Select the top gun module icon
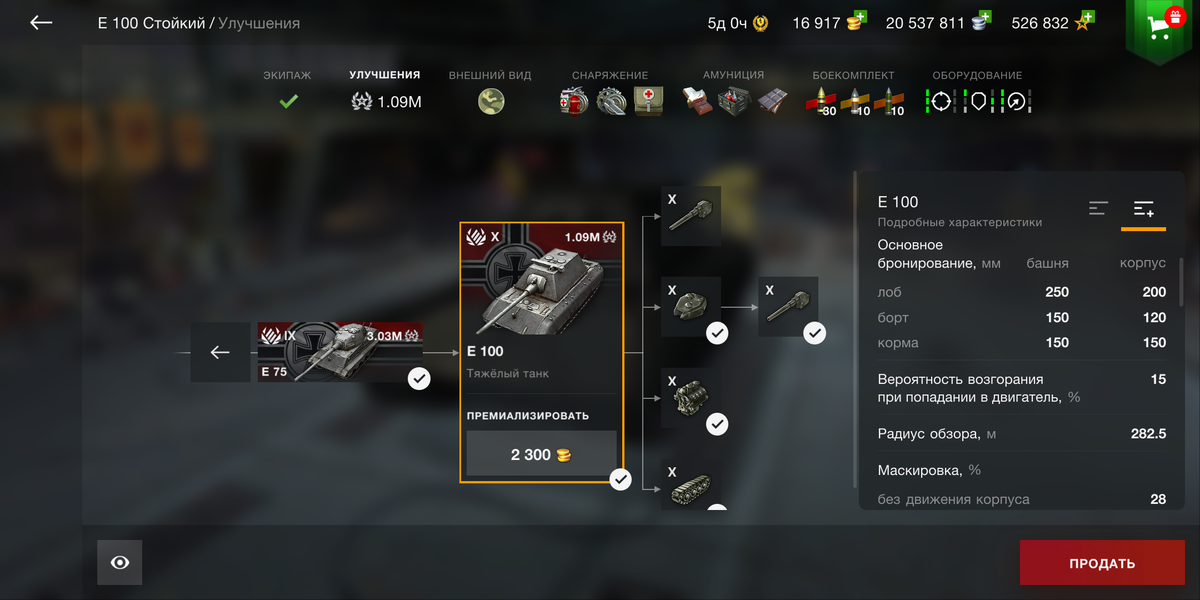 pos(691,216)
